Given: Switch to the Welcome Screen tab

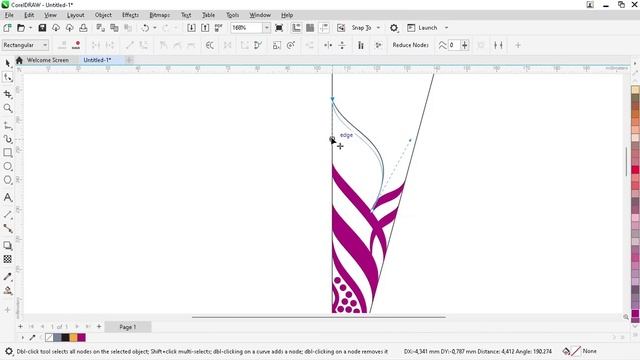Looking at the screenshot, I should [x=48, y=60].
